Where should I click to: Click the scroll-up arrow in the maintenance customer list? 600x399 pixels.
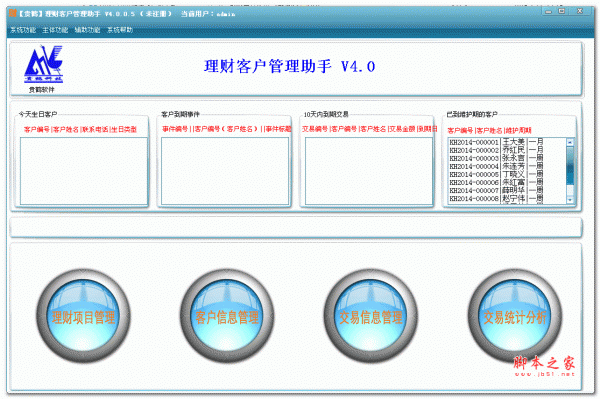[570, 142]
